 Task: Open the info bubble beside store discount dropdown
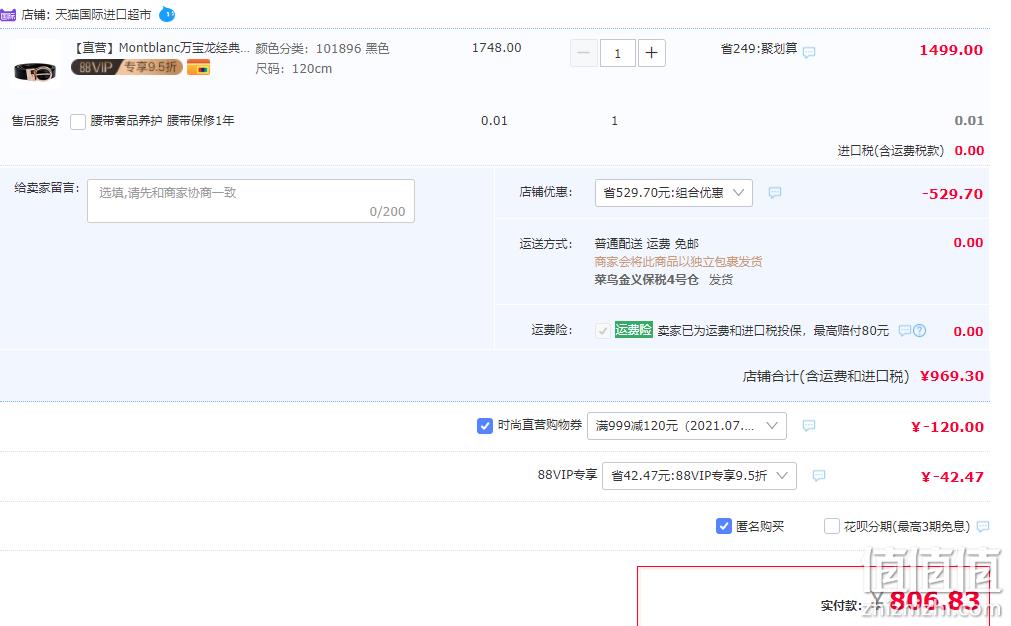pyautogui.click(x=775, y=193)
